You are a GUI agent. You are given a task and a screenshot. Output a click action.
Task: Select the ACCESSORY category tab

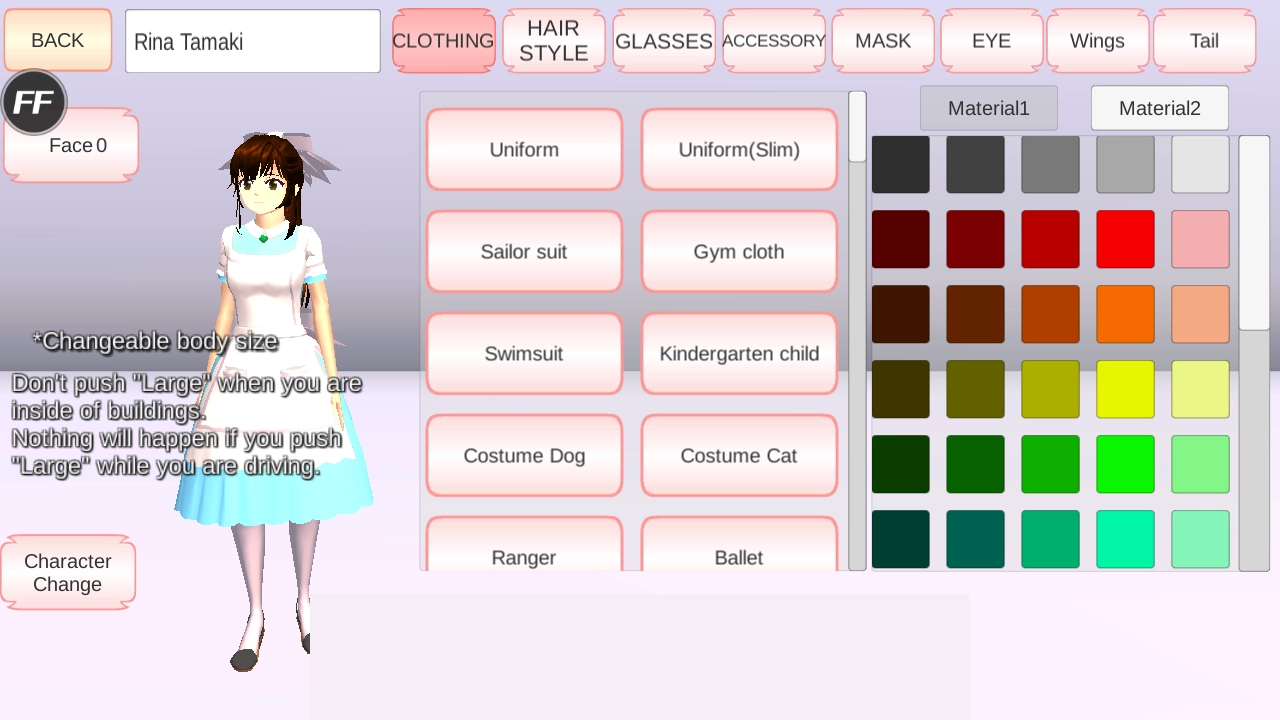click(773, 41)
